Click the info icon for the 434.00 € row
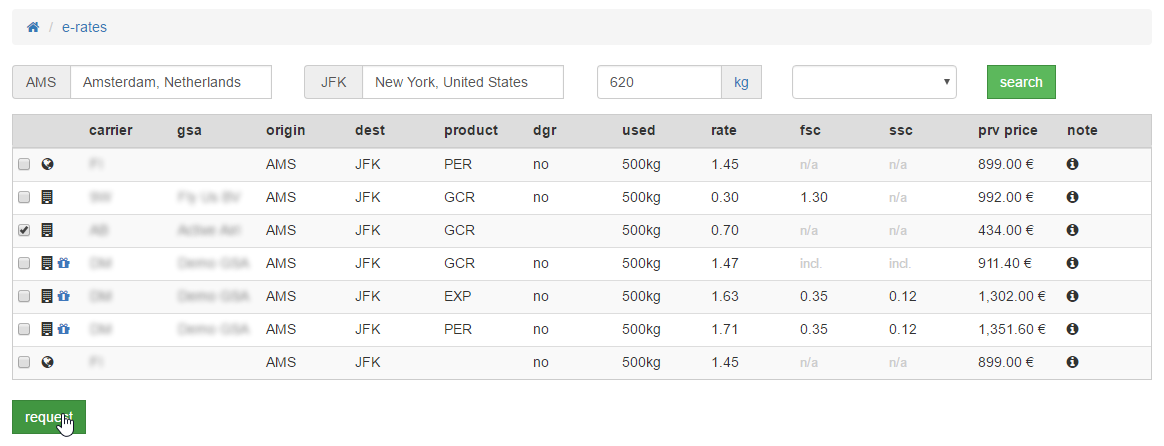1164x446 pixels. [x=1072, y=230]
